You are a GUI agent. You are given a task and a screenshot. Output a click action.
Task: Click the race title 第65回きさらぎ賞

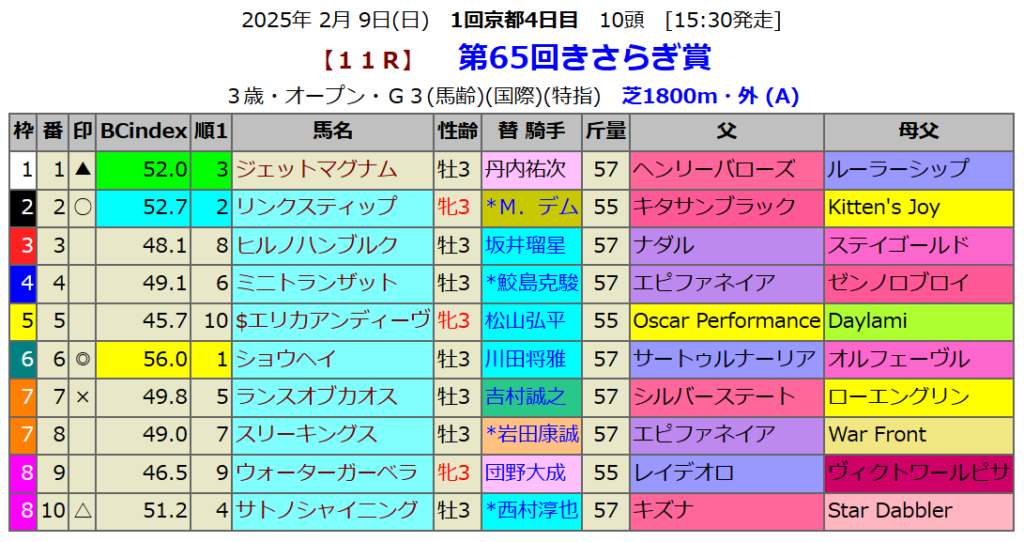click(584, 58)
